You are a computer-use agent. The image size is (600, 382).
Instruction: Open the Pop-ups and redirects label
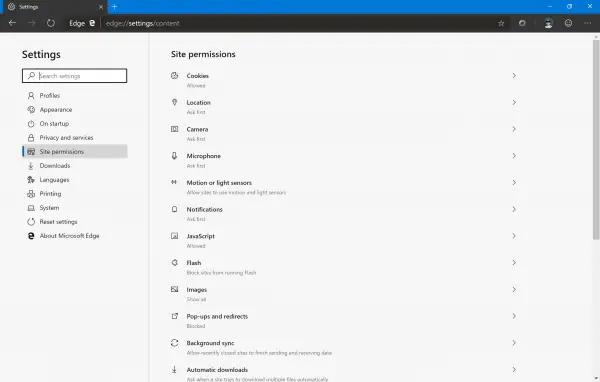click(217, 316)
